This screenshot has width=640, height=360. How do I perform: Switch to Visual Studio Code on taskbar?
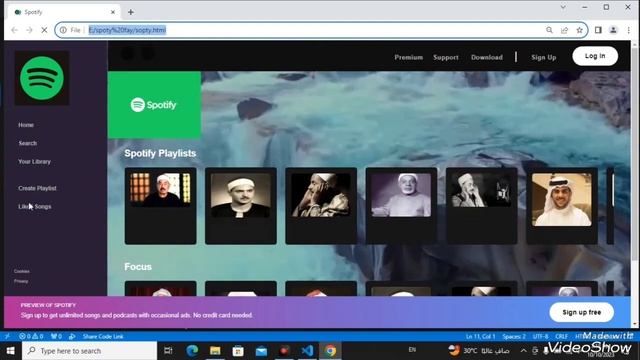point(307,351)
